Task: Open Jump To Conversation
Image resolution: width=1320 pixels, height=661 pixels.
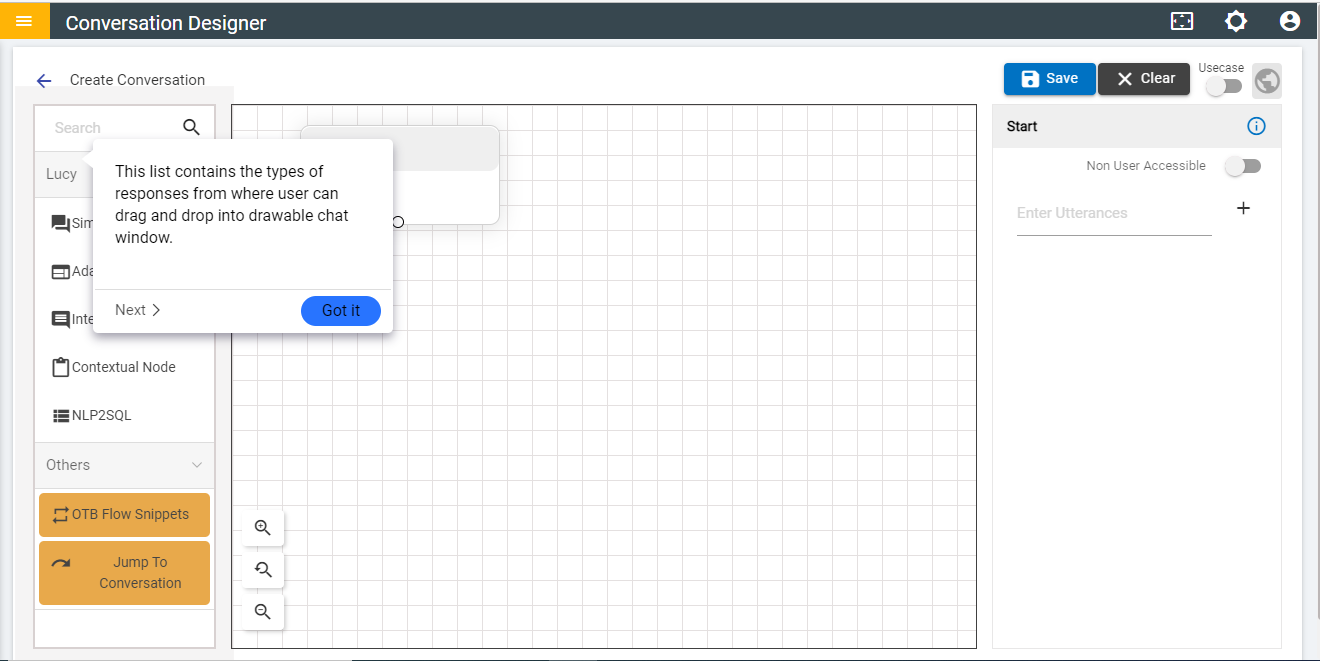Action: (124, 573)
